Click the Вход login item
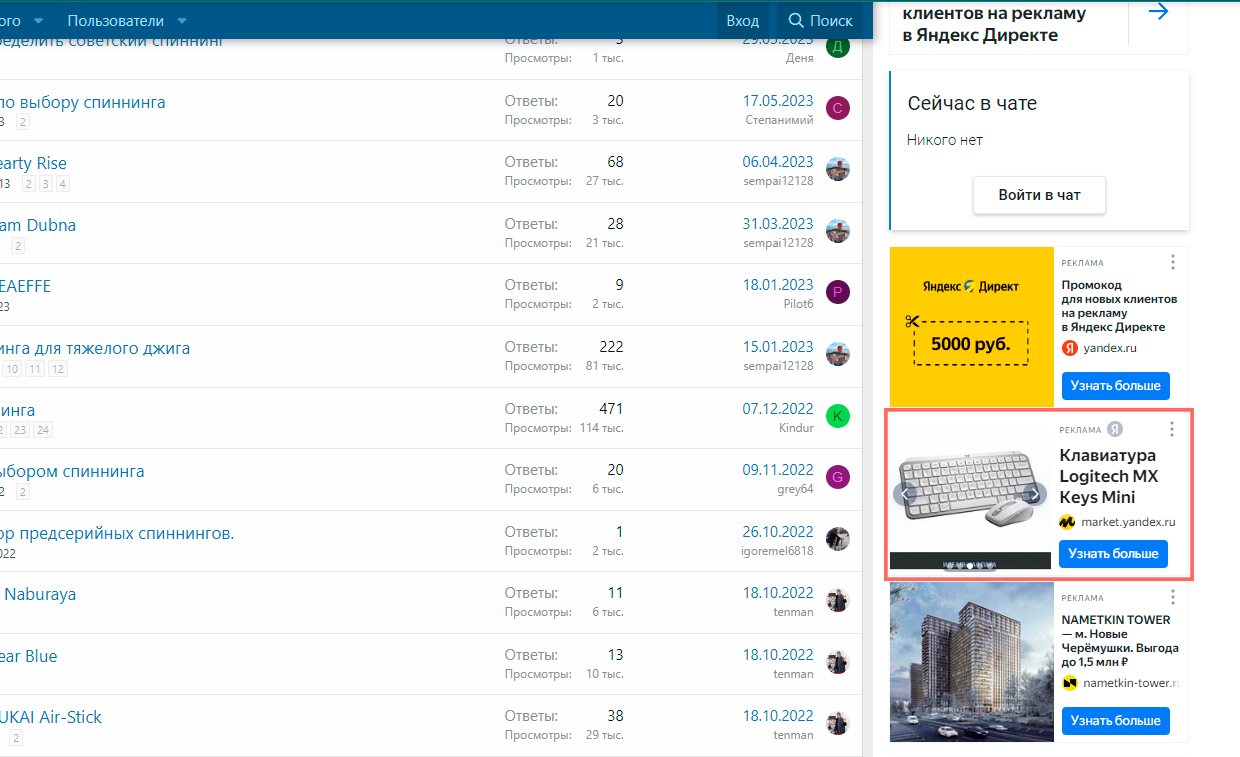Image resolution: width=1240 pixels, height=757 pixels. click(742, 20)
